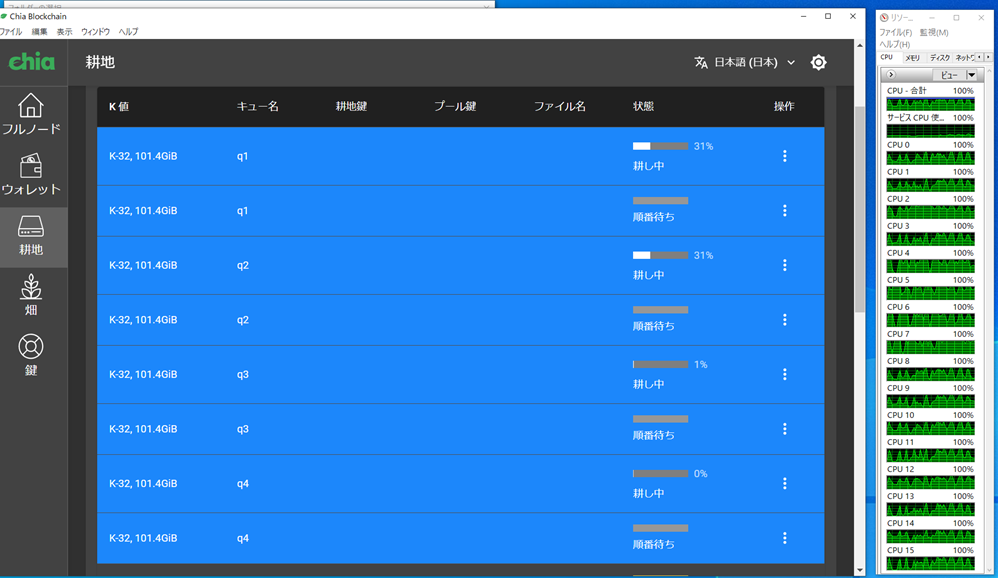The width and height of the screenshot is (998, 578).
Task: Click the Chia page vertical scrollbar thumb
Action: [860, 209]
